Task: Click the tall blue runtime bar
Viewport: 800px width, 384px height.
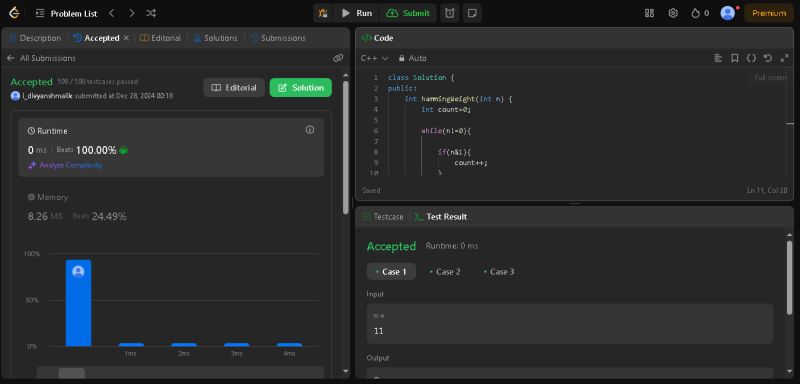Action: coord(78,303)
